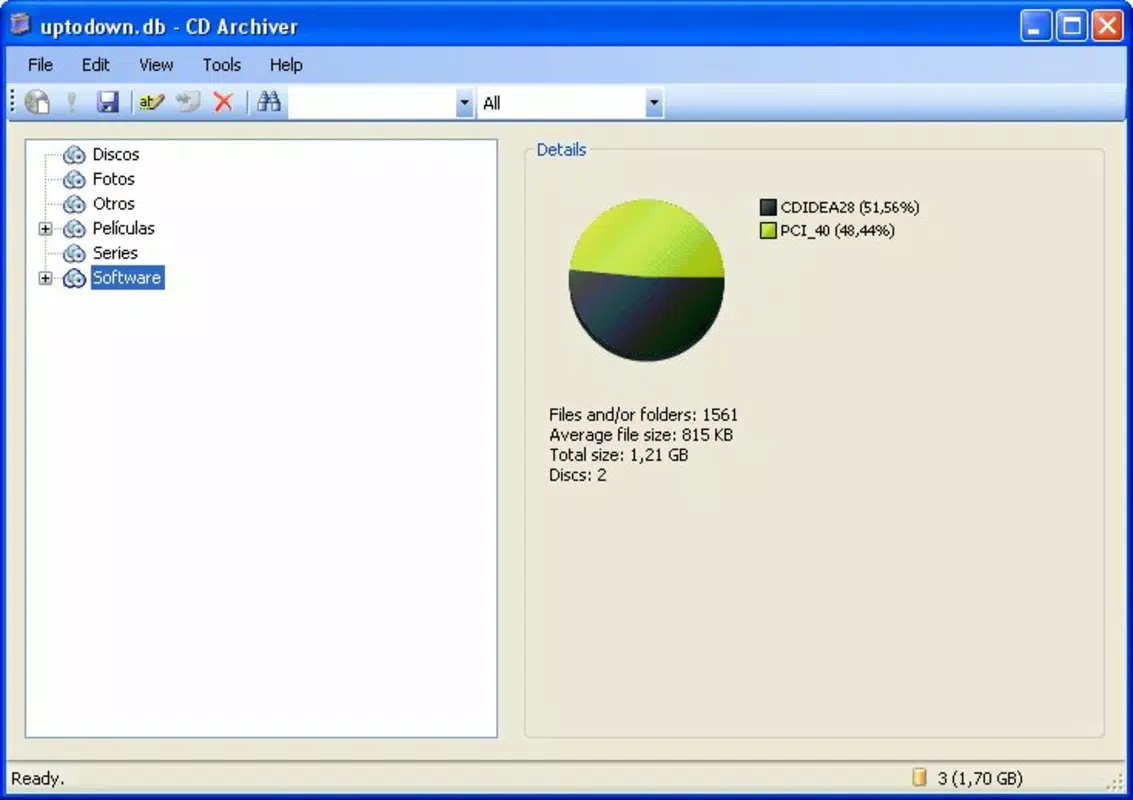Open the File menu
Image resolution: width=1133 pixels, height=800 pixels.
[x=40, y=65]
